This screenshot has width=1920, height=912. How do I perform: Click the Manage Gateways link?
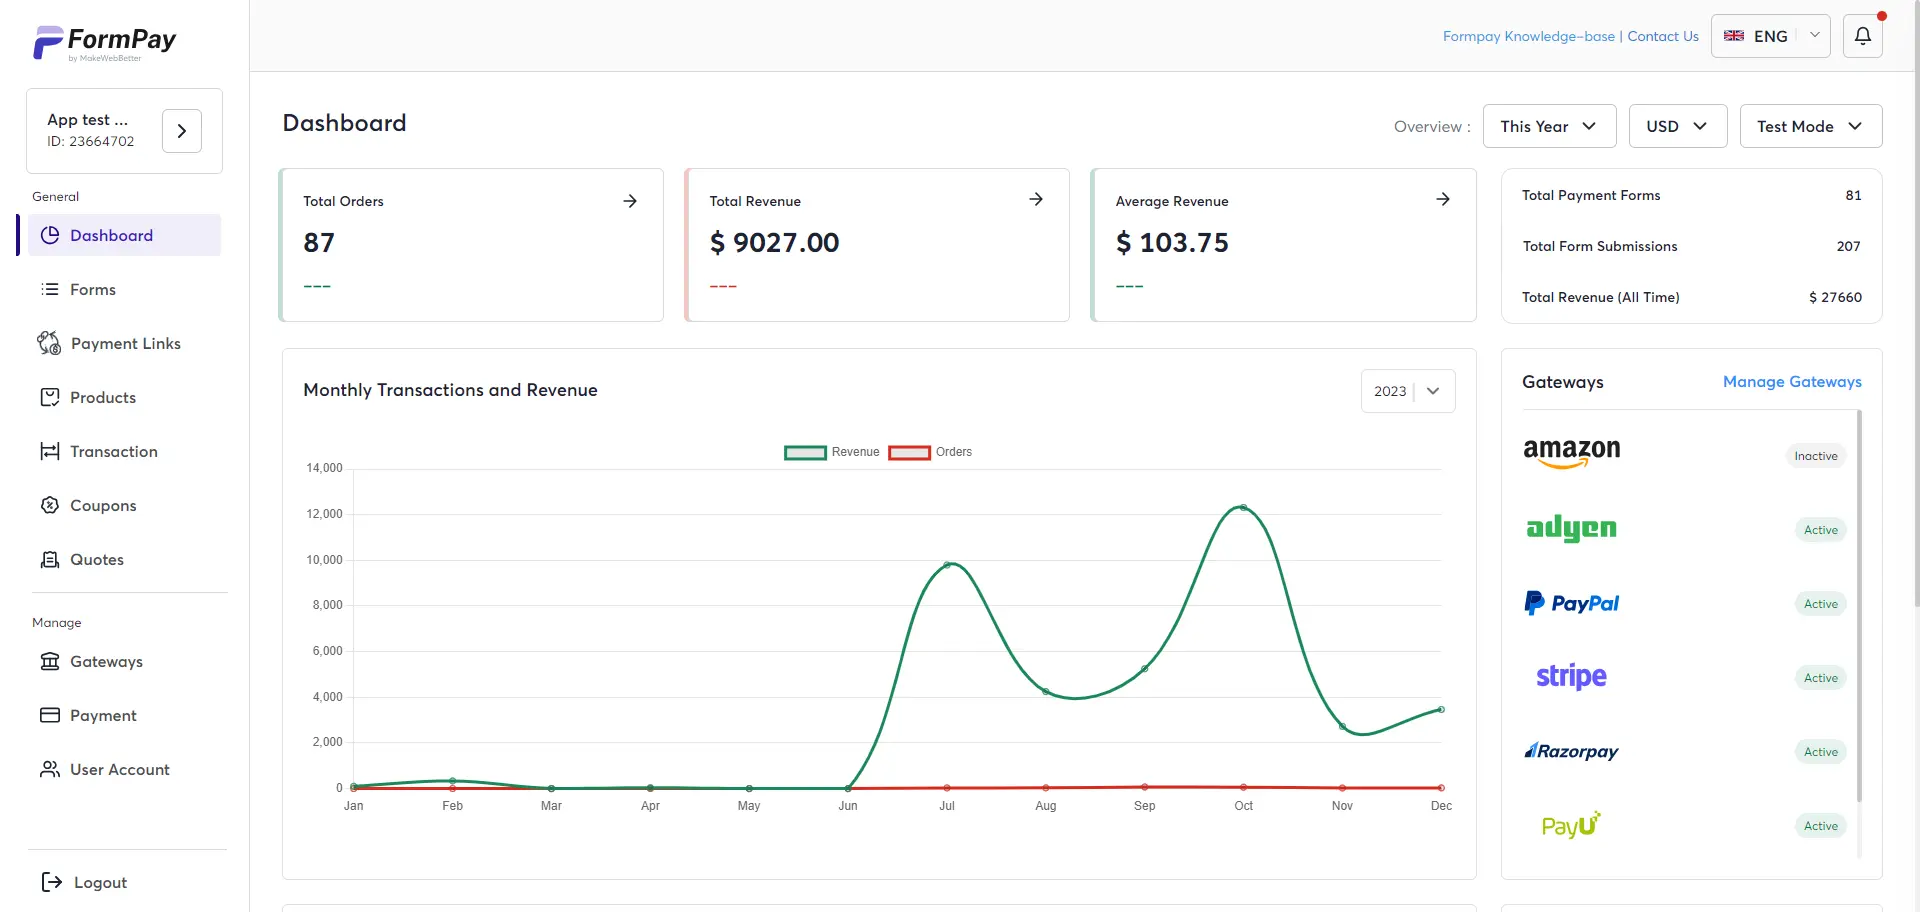point(1792,382)
